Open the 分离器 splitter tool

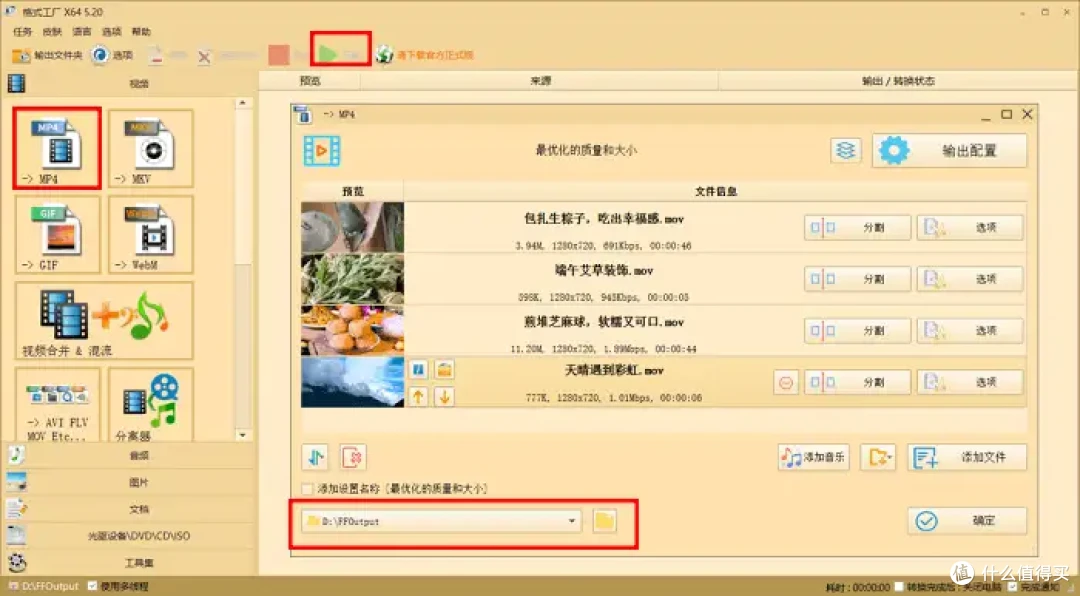151,405
